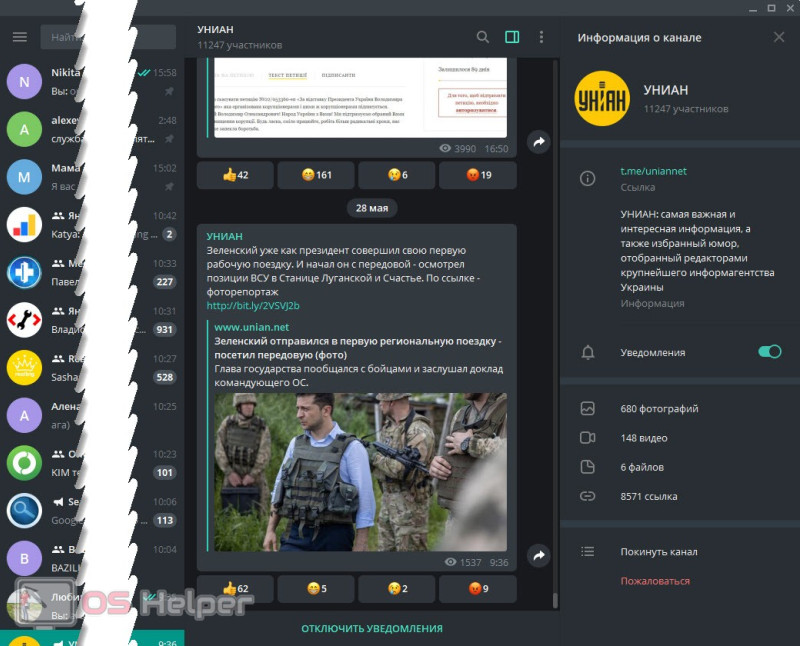The width and height of the screenshot is (800, 646).
Task: Click the UNIAN channel logo avatar
Action: pyautogui.click(x=602, y=99)
